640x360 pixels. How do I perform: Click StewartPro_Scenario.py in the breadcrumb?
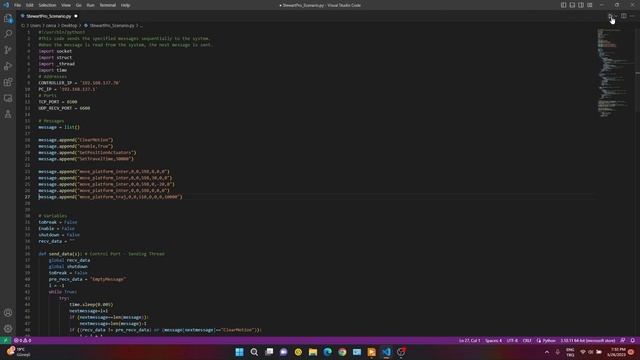point(112,26)
